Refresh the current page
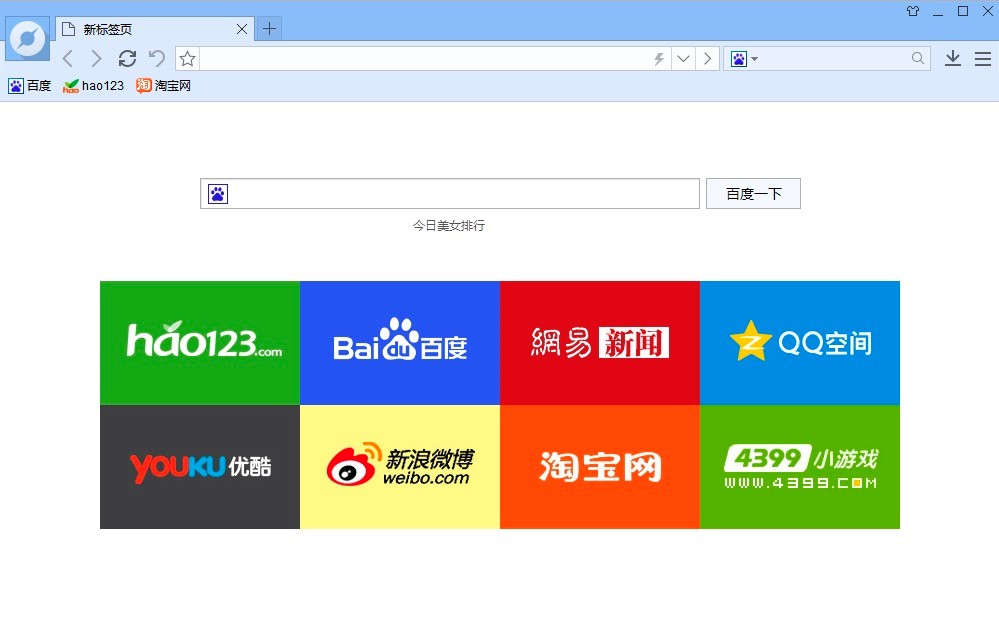The image size is (999, 625). point(127,58)
